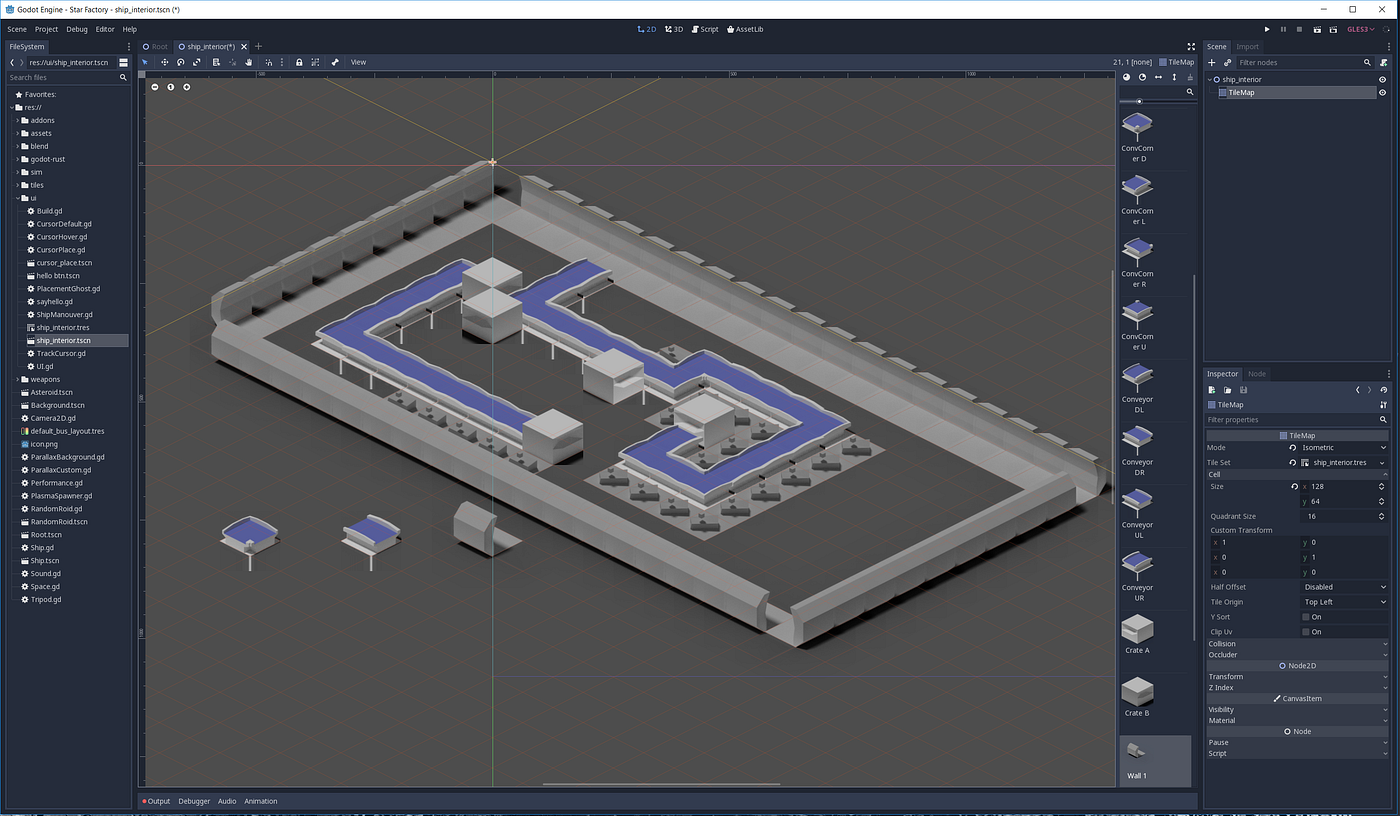Activate the Scale Mode tool

[197, 62]
